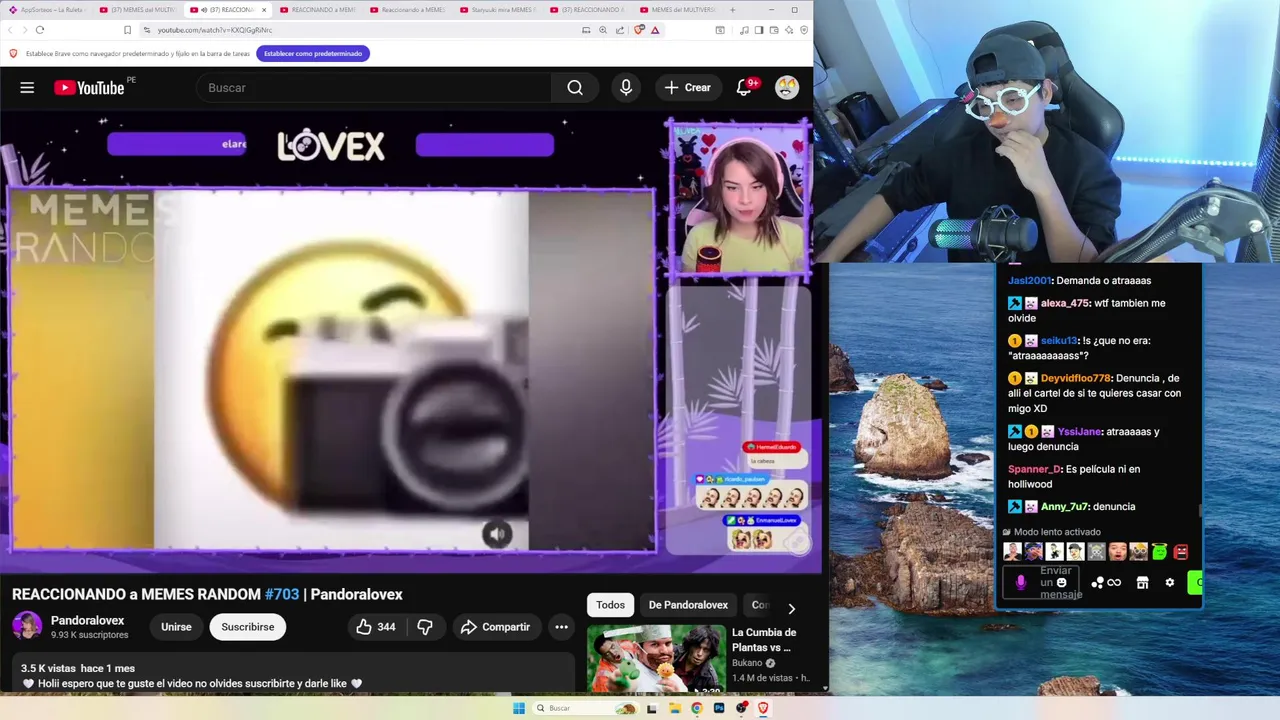Click the Enviar un mensaje chat field
The image size is (1280, 720).
click(1041, 582)
